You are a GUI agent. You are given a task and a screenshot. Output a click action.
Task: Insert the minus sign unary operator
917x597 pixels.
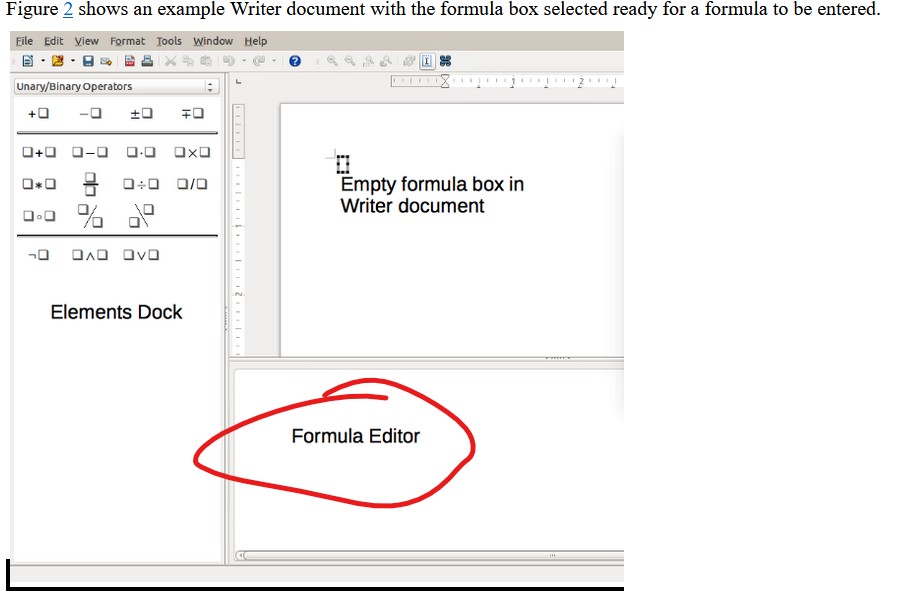point(90,113)
